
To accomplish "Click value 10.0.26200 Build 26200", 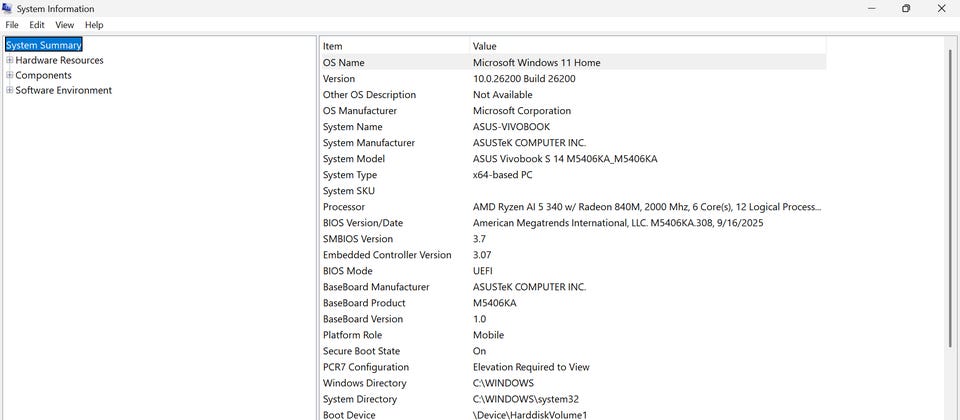I will [x=524, y=78].
